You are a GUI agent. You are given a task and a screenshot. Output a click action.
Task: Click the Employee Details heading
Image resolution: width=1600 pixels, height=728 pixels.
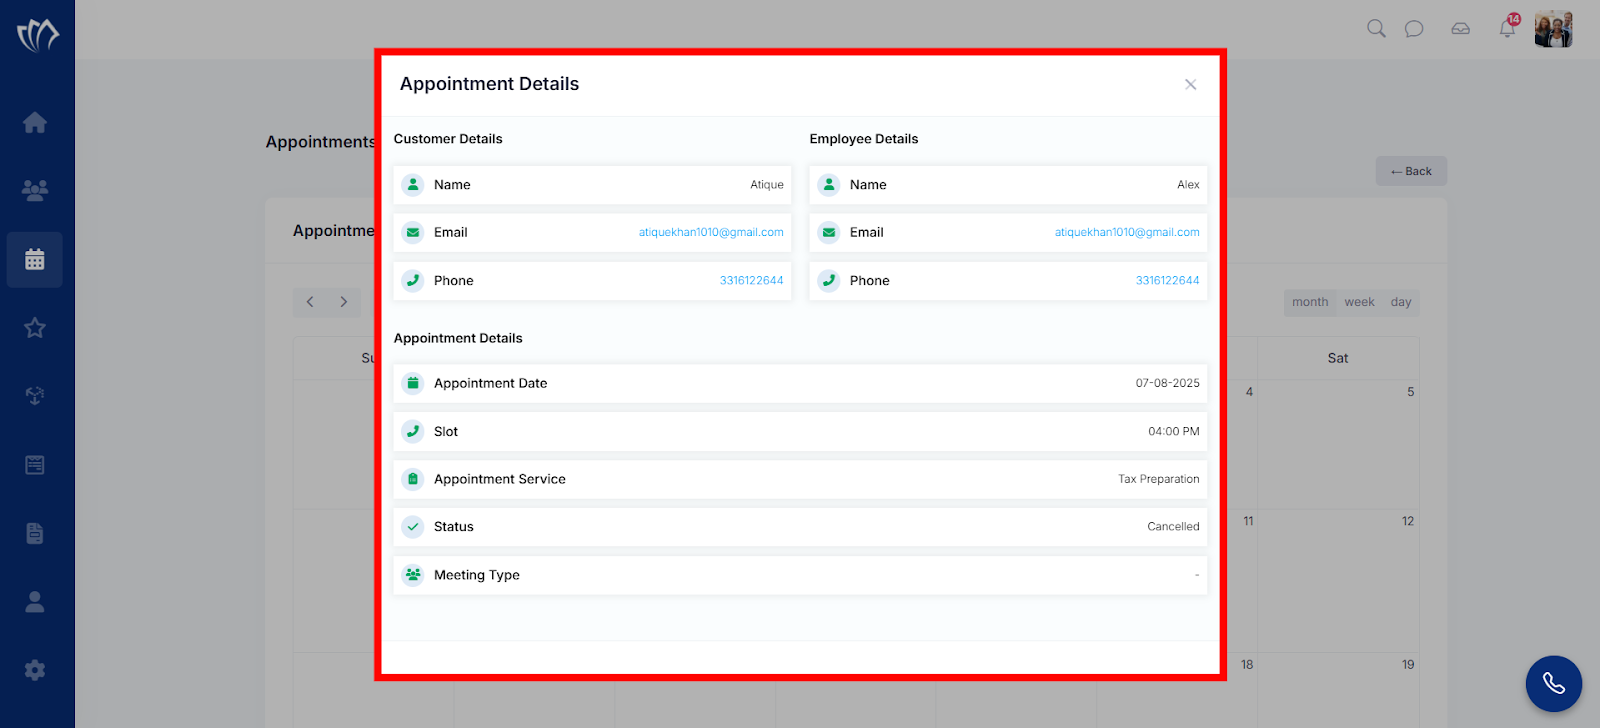864,139
